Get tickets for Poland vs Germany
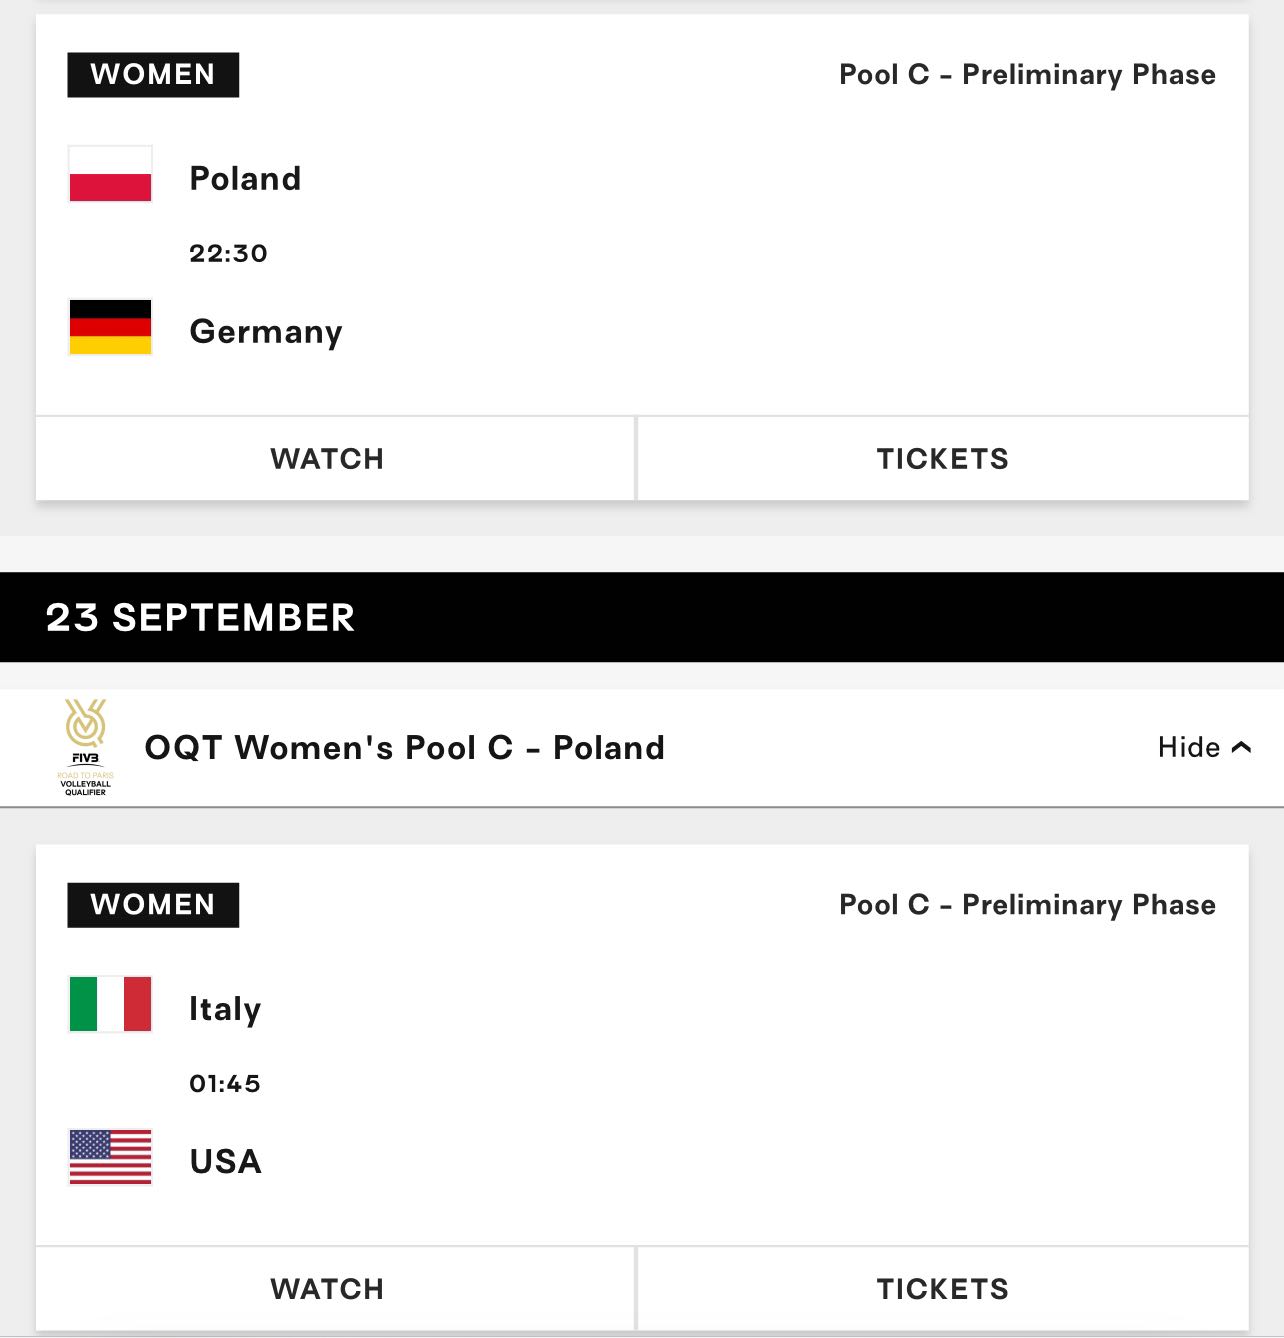Viewport: 1284px width, 1338px height. (943, 459)
